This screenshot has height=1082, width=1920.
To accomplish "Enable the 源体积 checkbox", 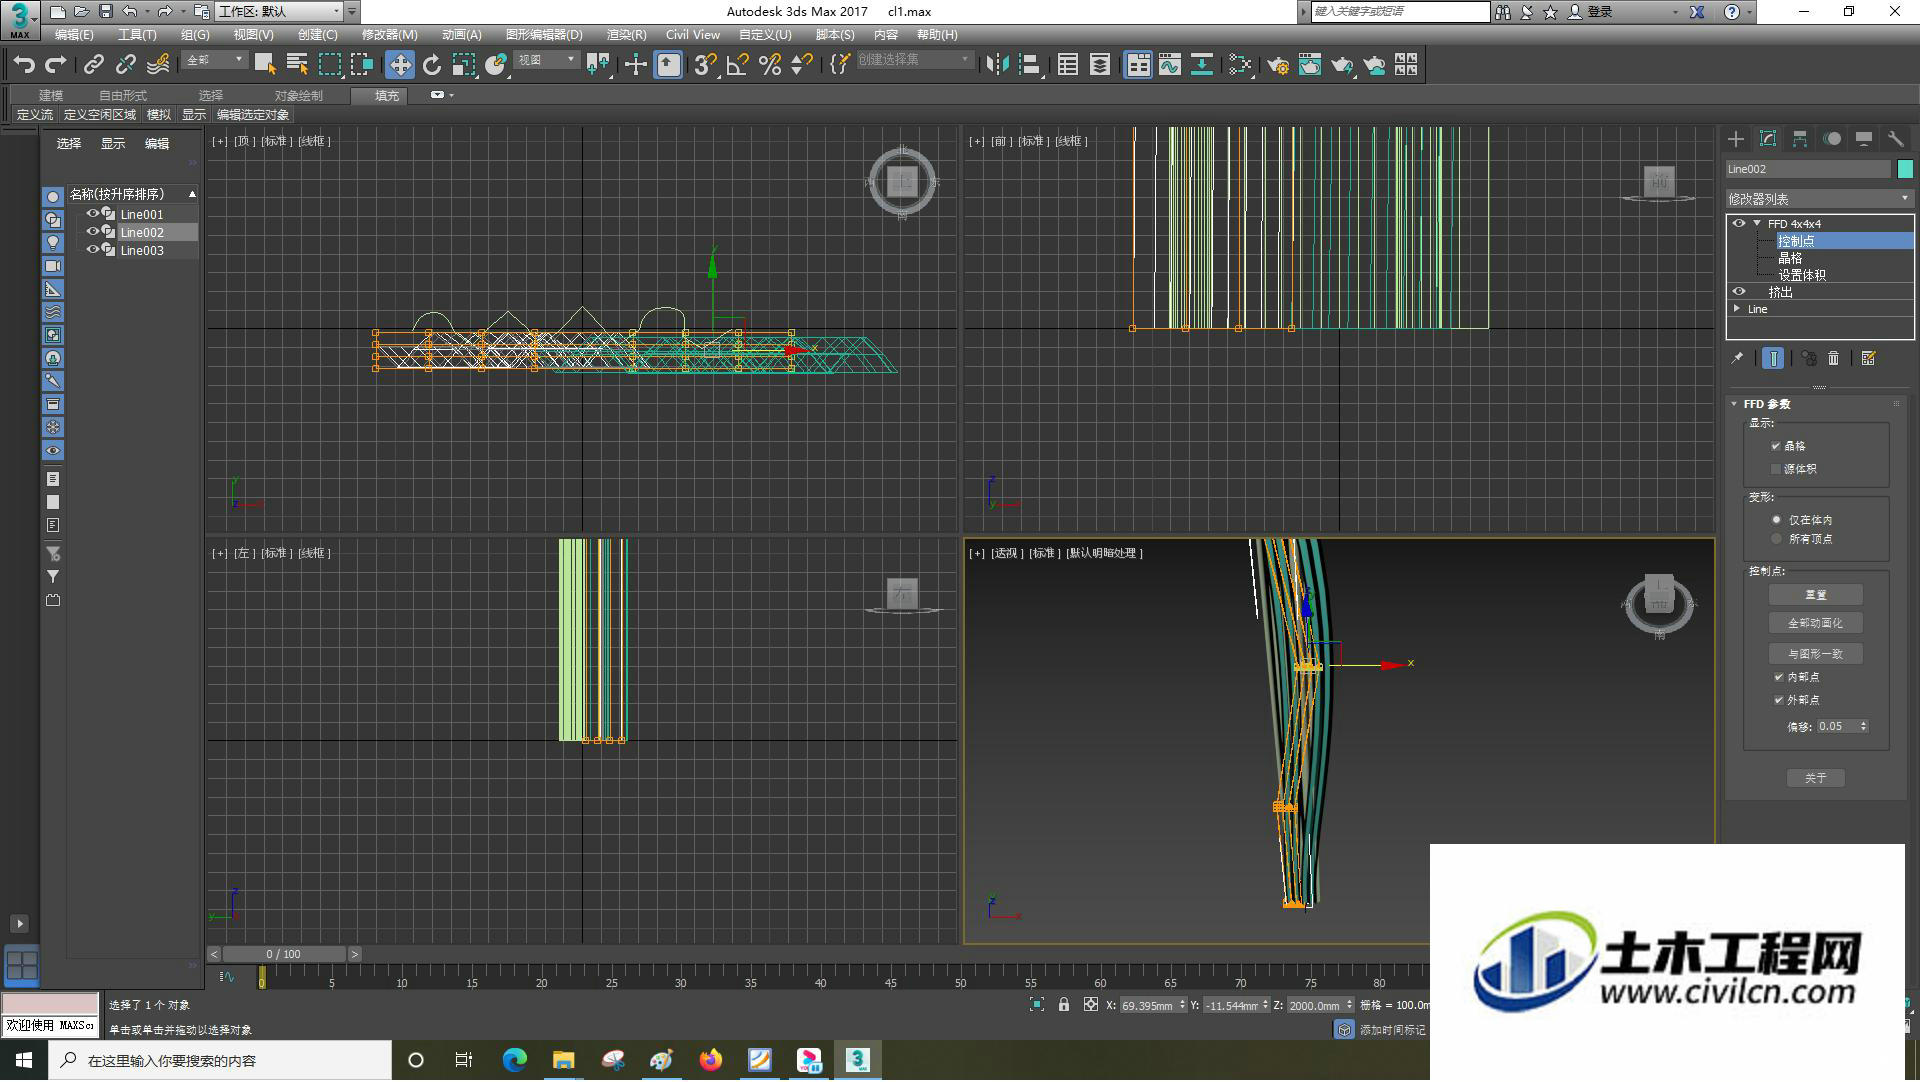I will point(1776,469).
